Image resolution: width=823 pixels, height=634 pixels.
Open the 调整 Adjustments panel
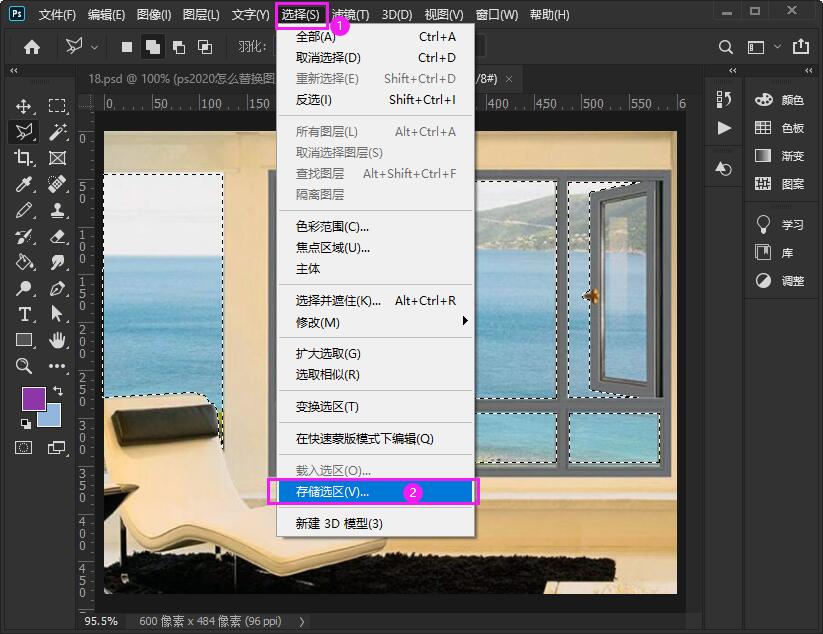click(780, 281)
